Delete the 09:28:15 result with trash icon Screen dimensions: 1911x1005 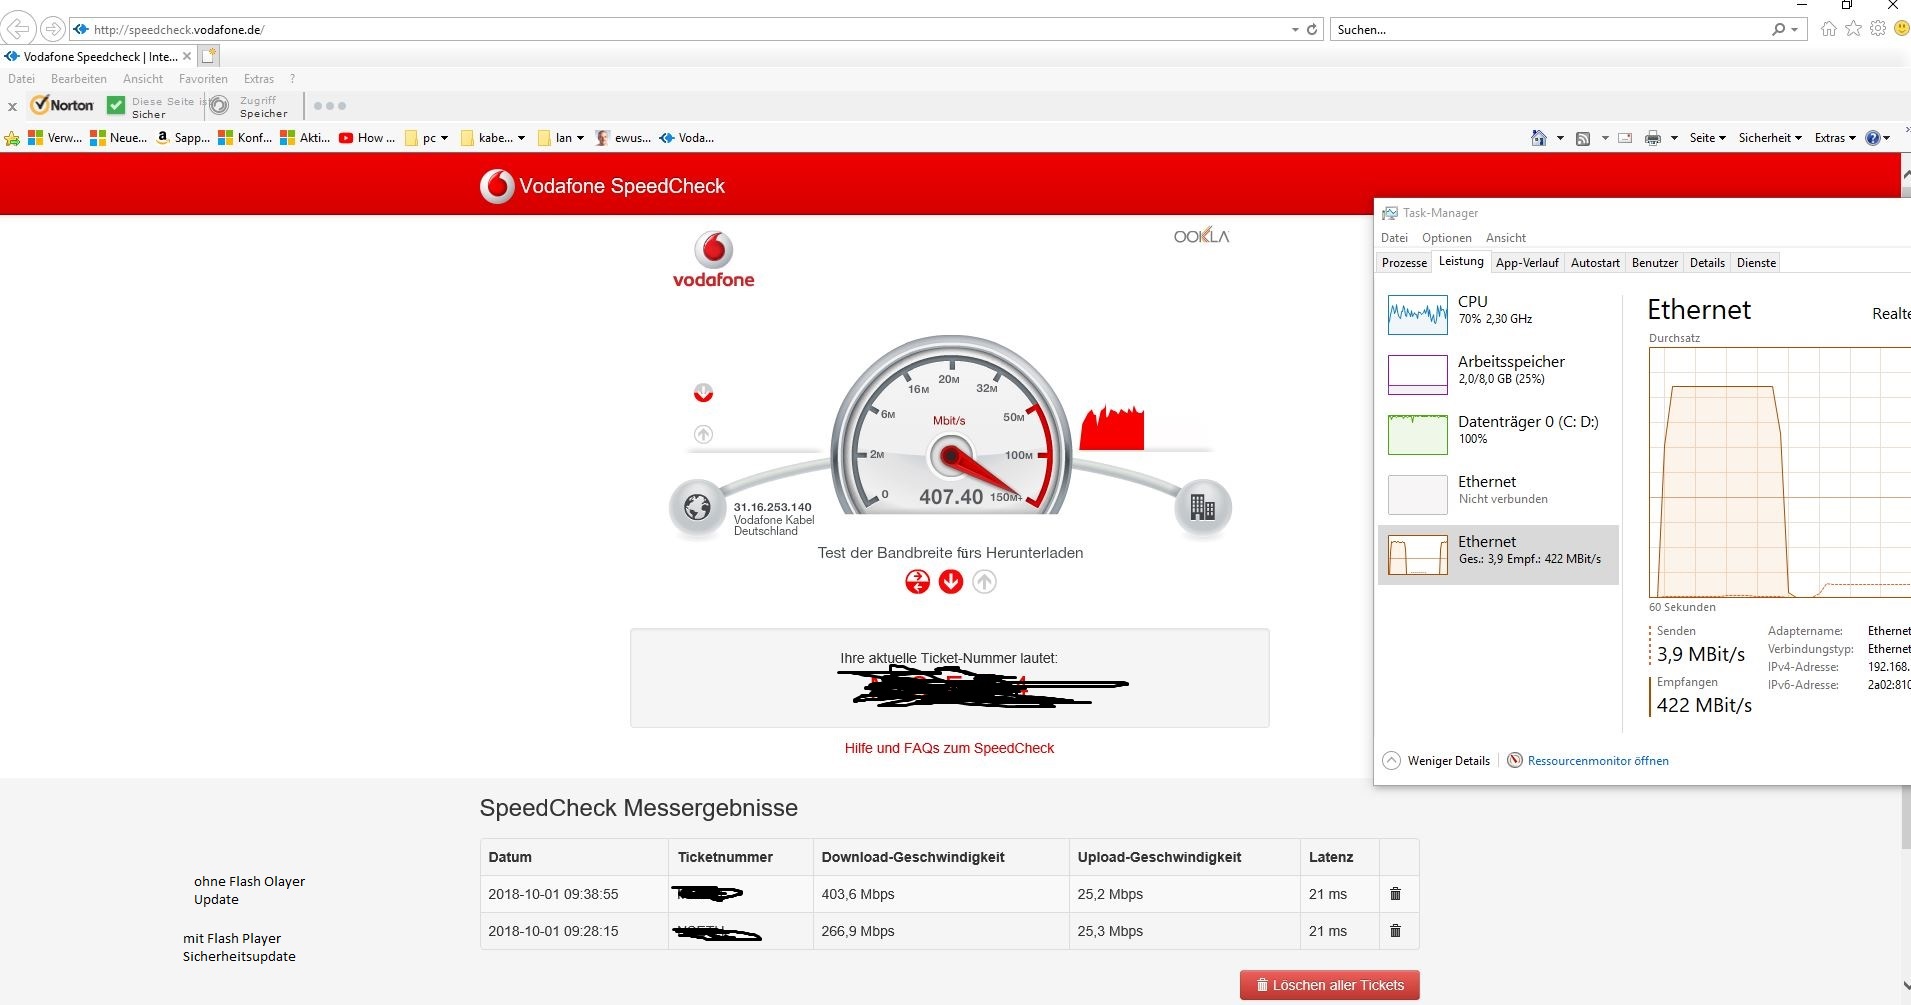pyautogui.click(x=1396, y=931)
